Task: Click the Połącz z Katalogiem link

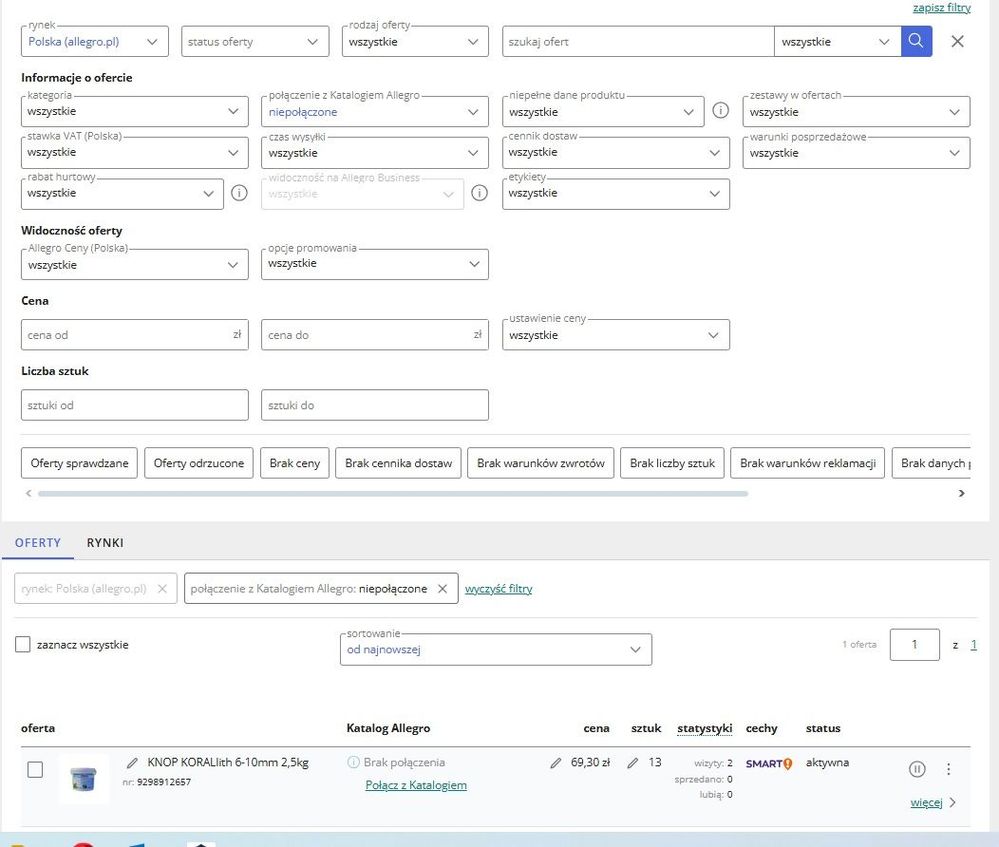Action: [x=416, y=785]
